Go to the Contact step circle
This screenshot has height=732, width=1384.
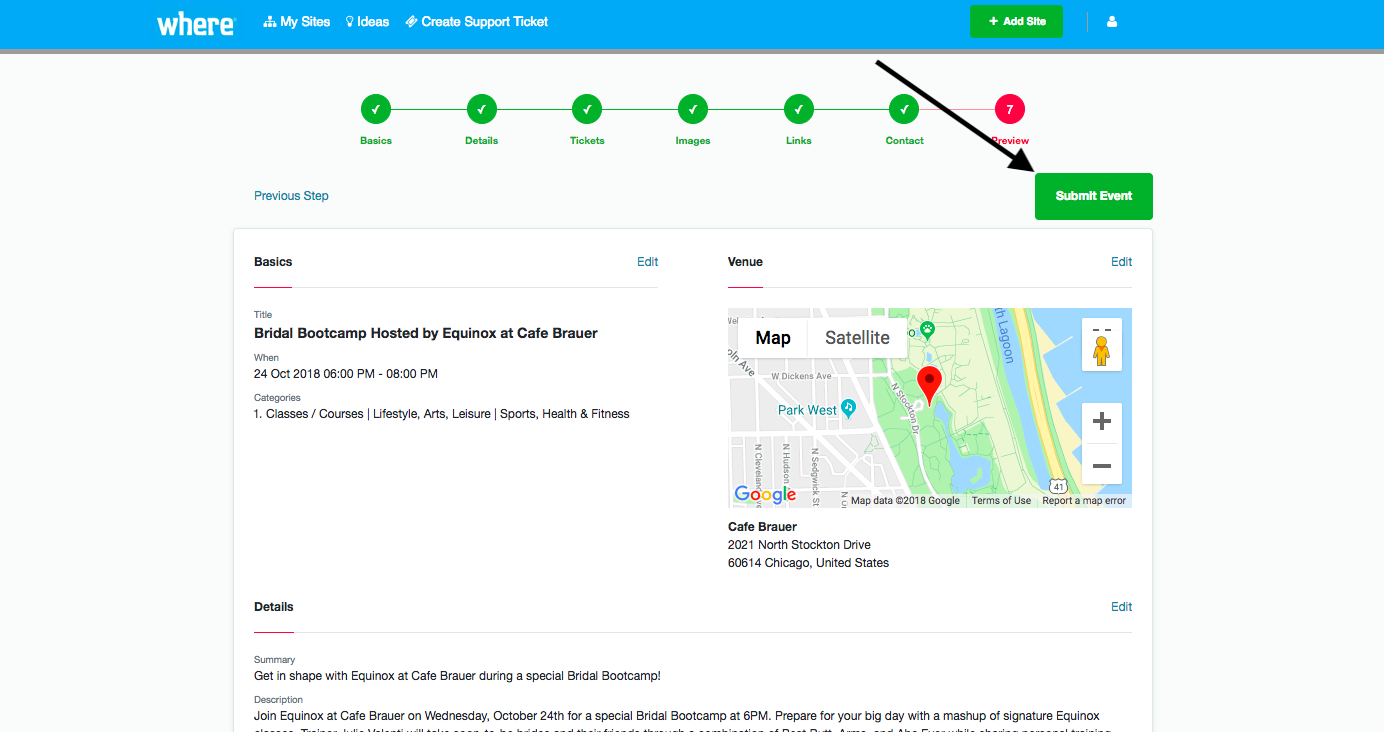(x=904, y=109)
